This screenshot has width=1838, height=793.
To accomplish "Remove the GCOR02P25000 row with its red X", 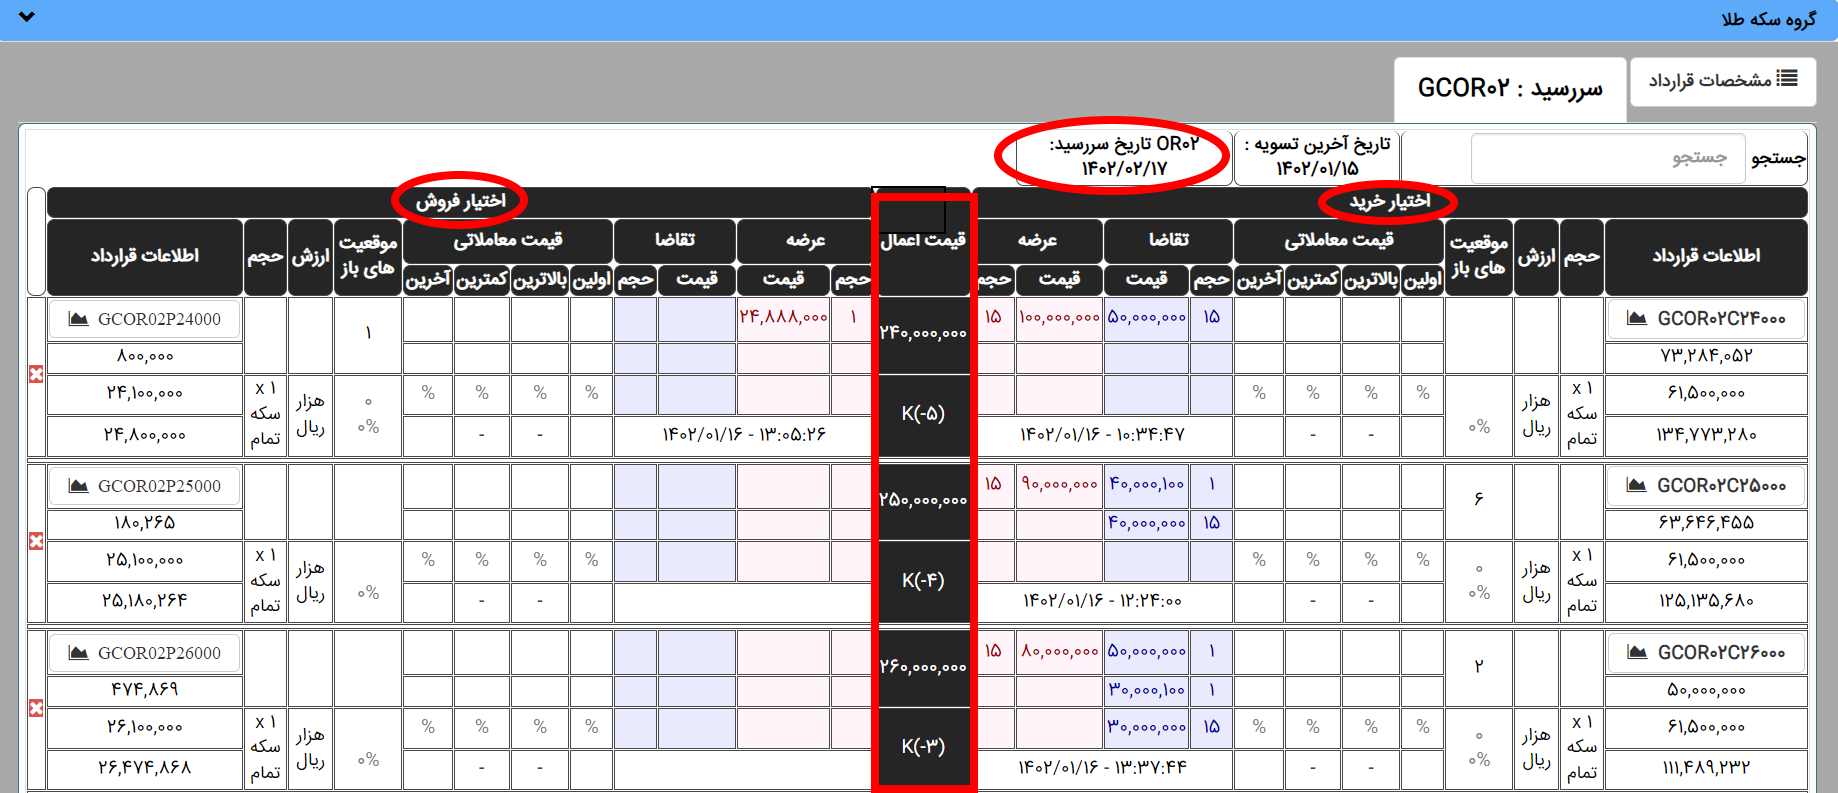I will (x=36, y=541).
